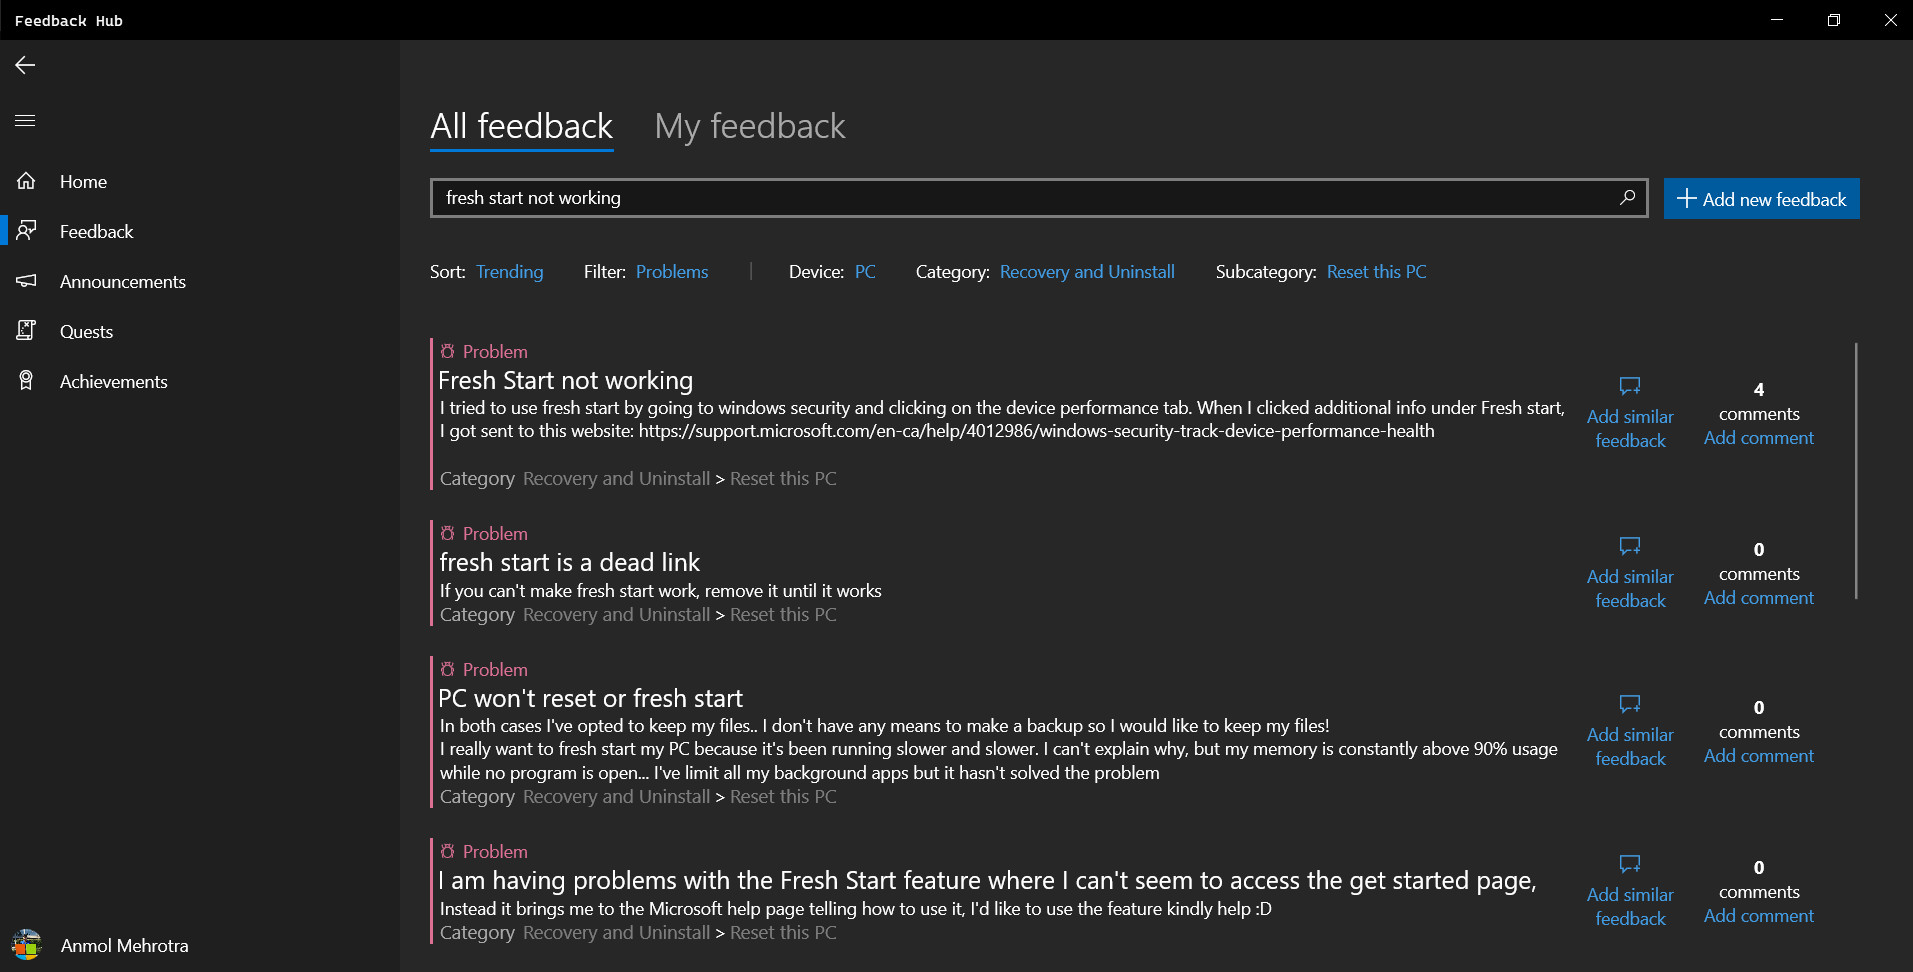Restore down the Feedback Hub window
The height and width of the screenshot is (972, 1913).
coord(1833,20)
